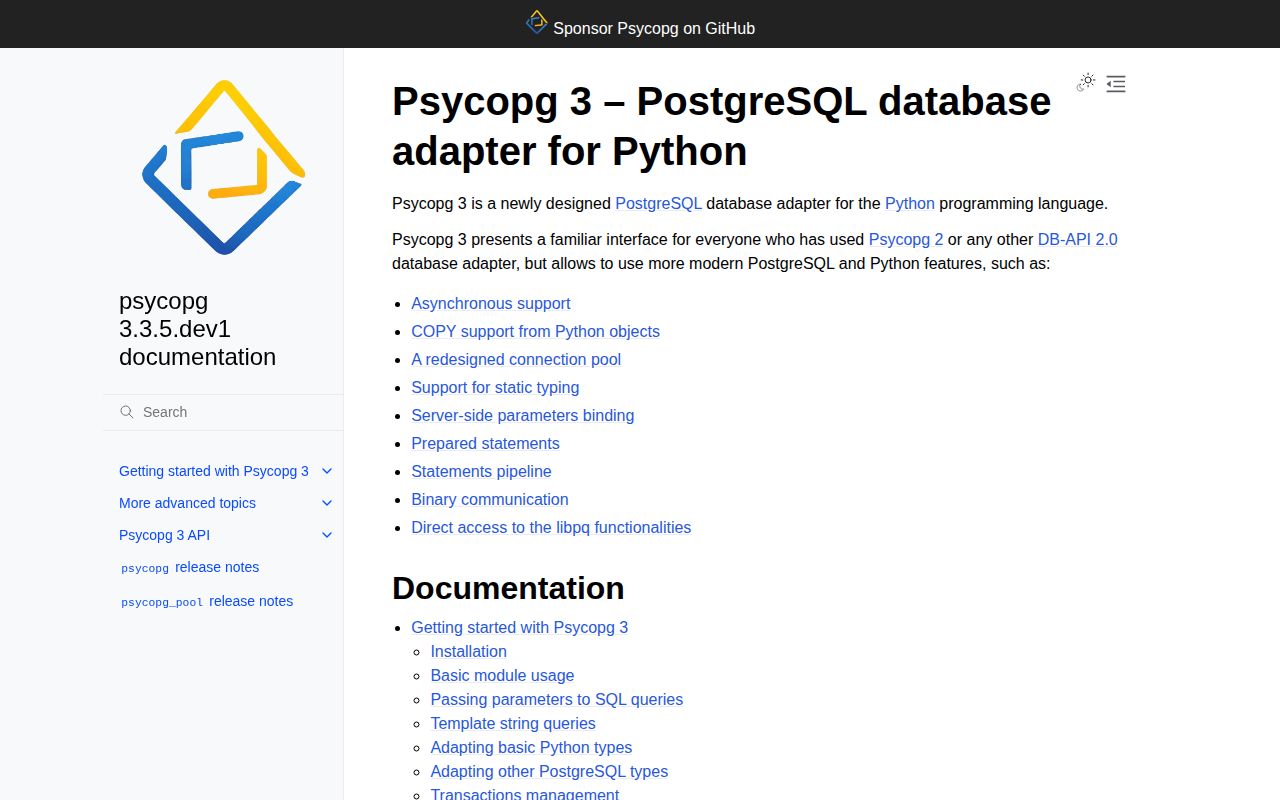
Task: Open the Installation link
Action: (469, 651)
